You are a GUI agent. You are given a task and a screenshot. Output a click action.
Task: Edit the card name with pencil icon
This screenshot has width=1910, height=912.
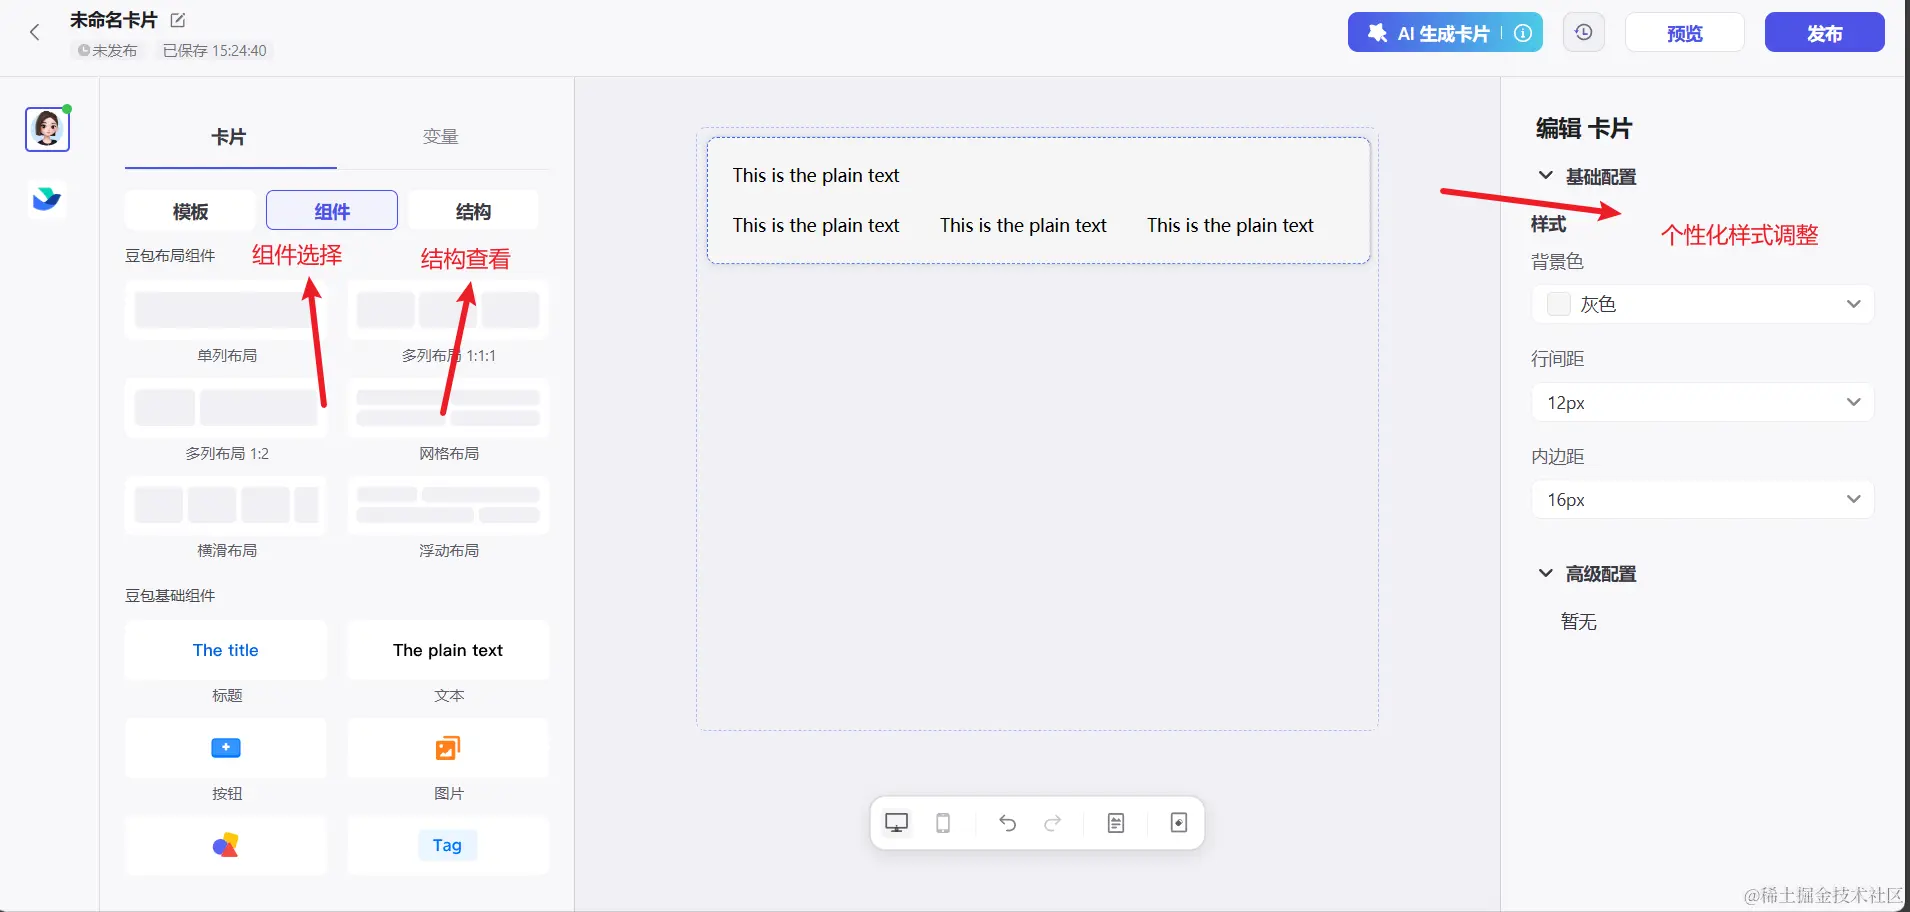click(178, 20)
